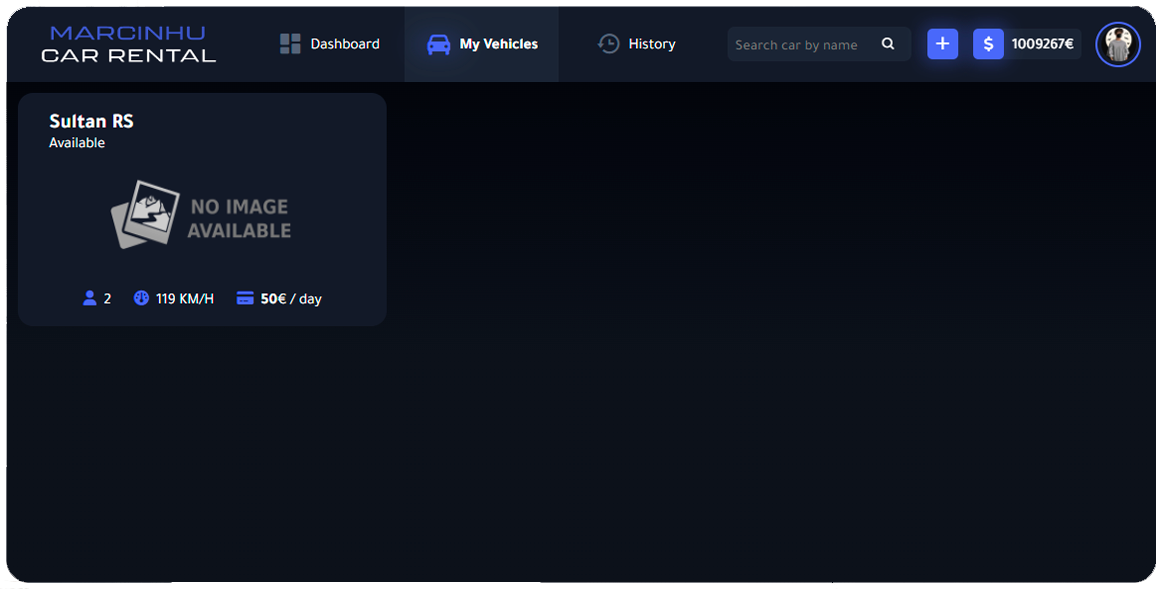
Task: Click the seats person icon on Sultan RS
Action: [x=90, y=298]
